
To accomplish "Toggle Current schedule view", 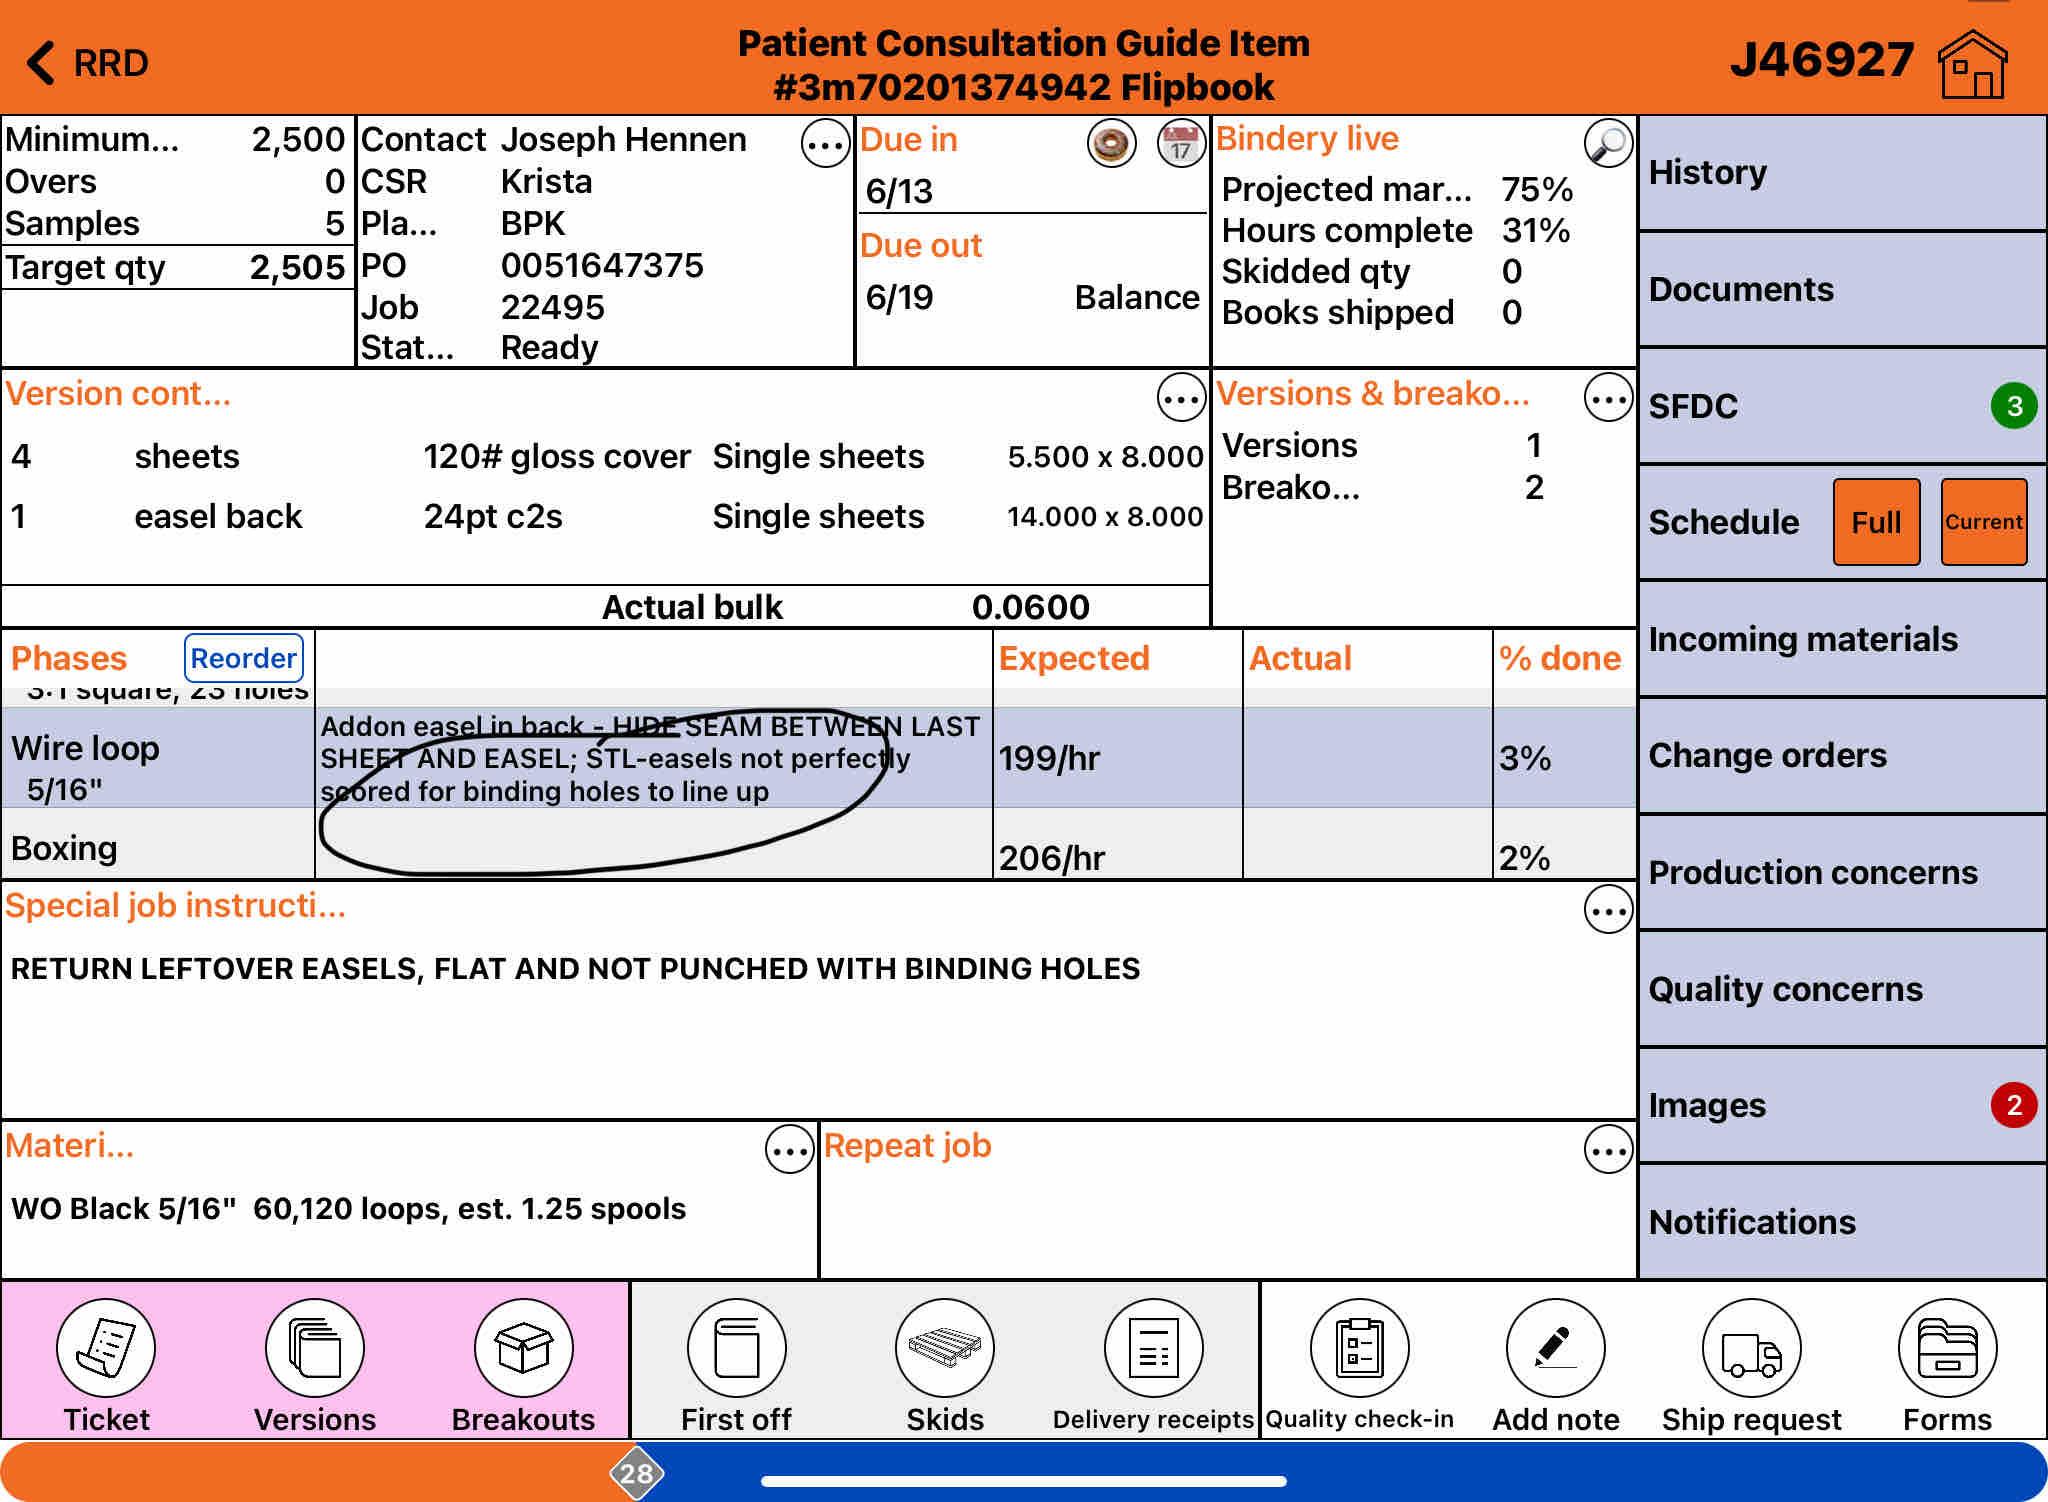I will coord(1983,522).
